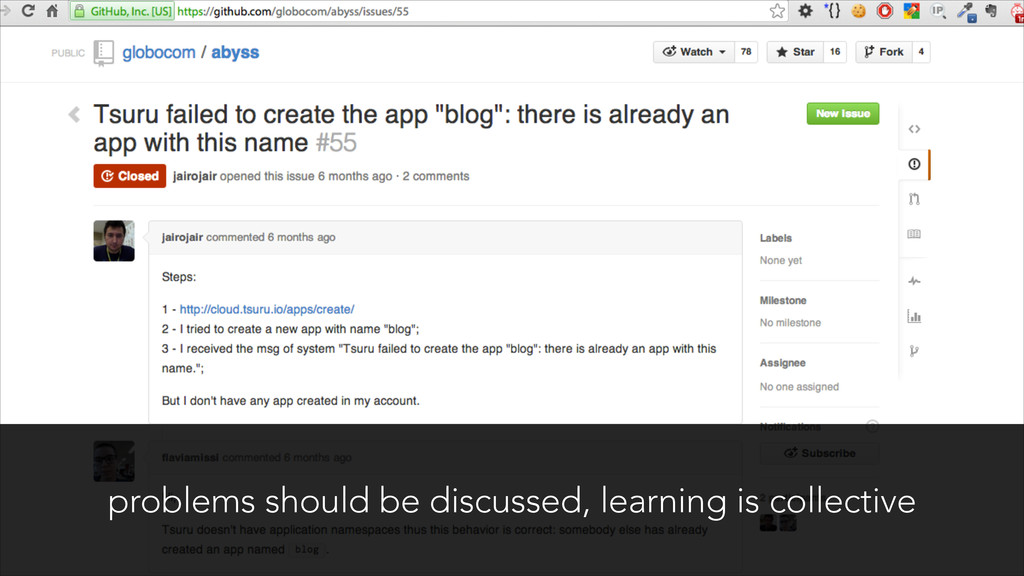Go to the globocom organization page
The height and width of the screenshot is (576, 1024).
(x=159, y=52)
